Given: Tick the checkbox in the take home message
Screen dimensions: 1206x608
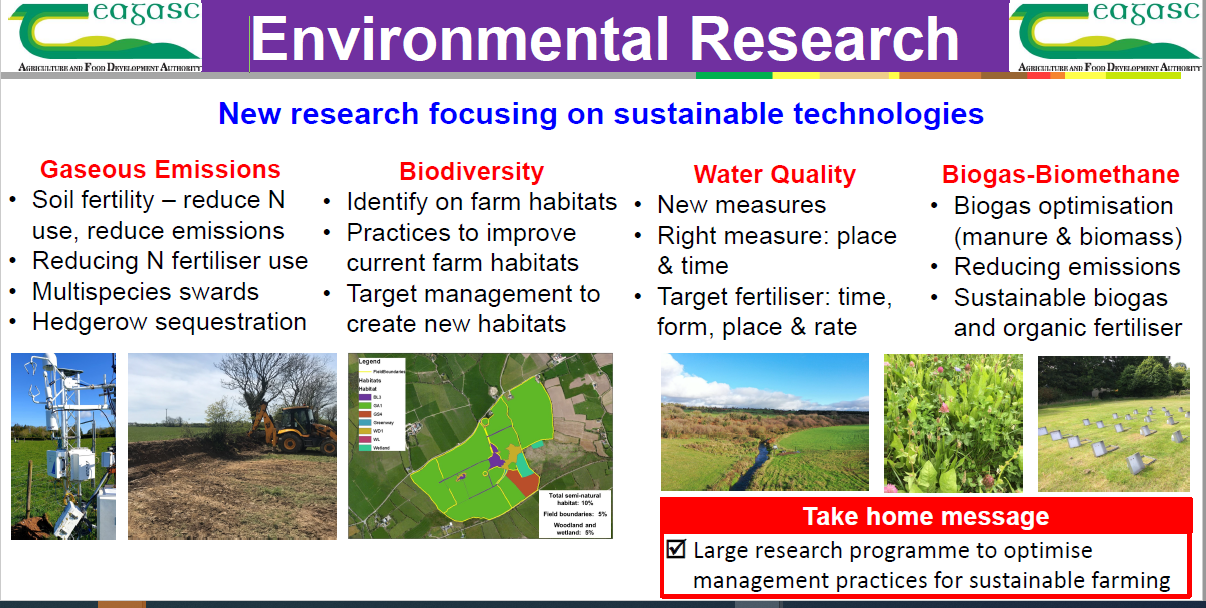Looking at the screenshot, I should pos(677,549).
